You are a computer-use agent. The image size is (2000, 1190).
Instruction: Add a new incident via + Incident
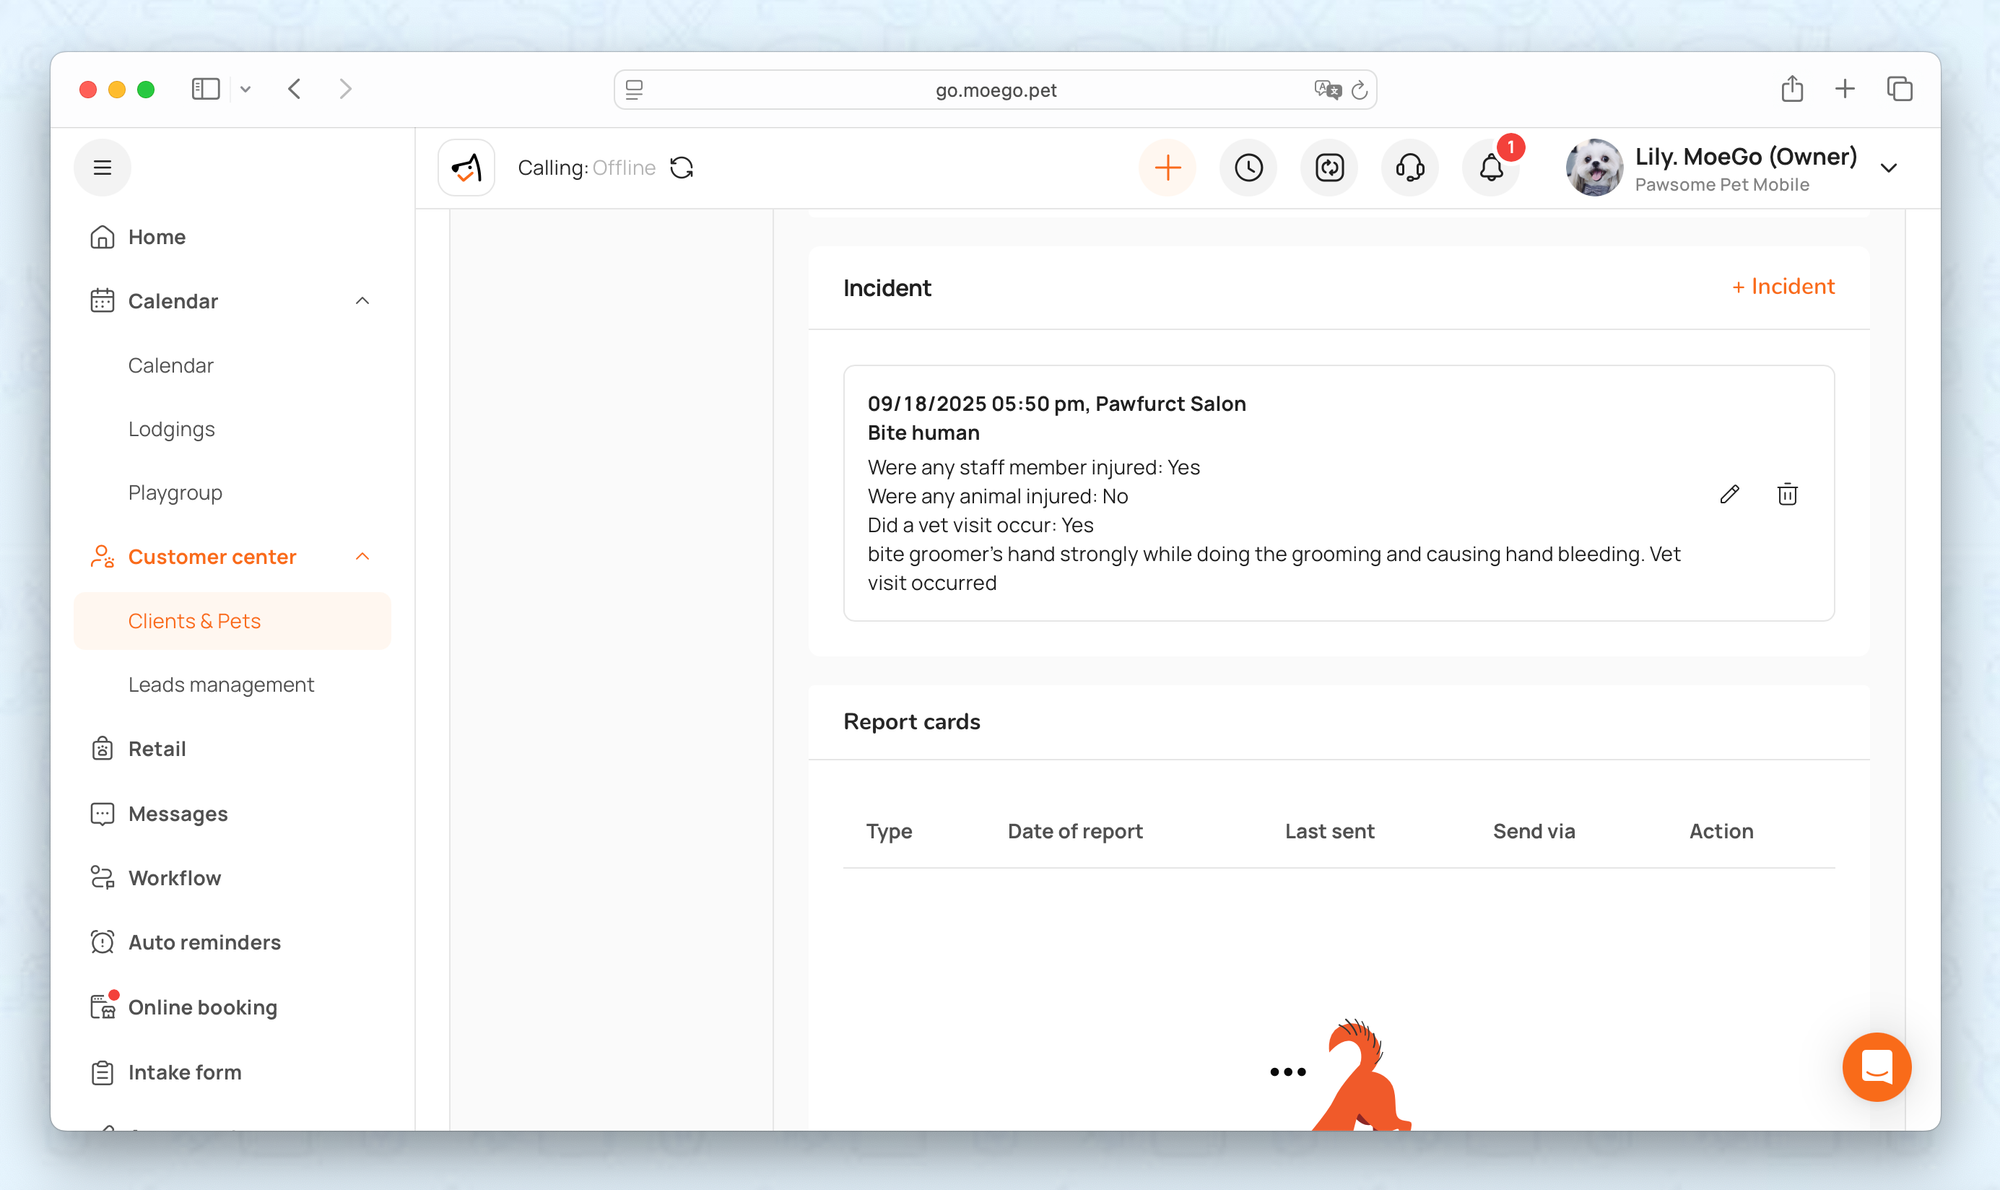(1783, 287)
